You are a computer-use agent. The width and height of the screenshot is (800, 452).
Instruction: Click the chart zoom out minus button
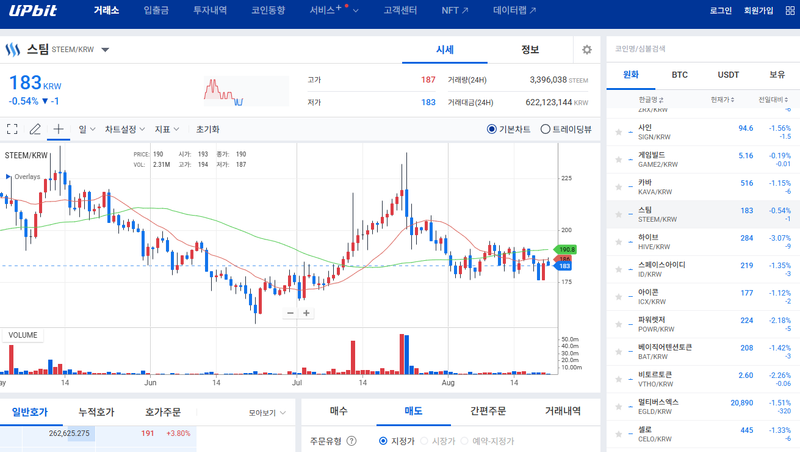(x=290, y=313)
